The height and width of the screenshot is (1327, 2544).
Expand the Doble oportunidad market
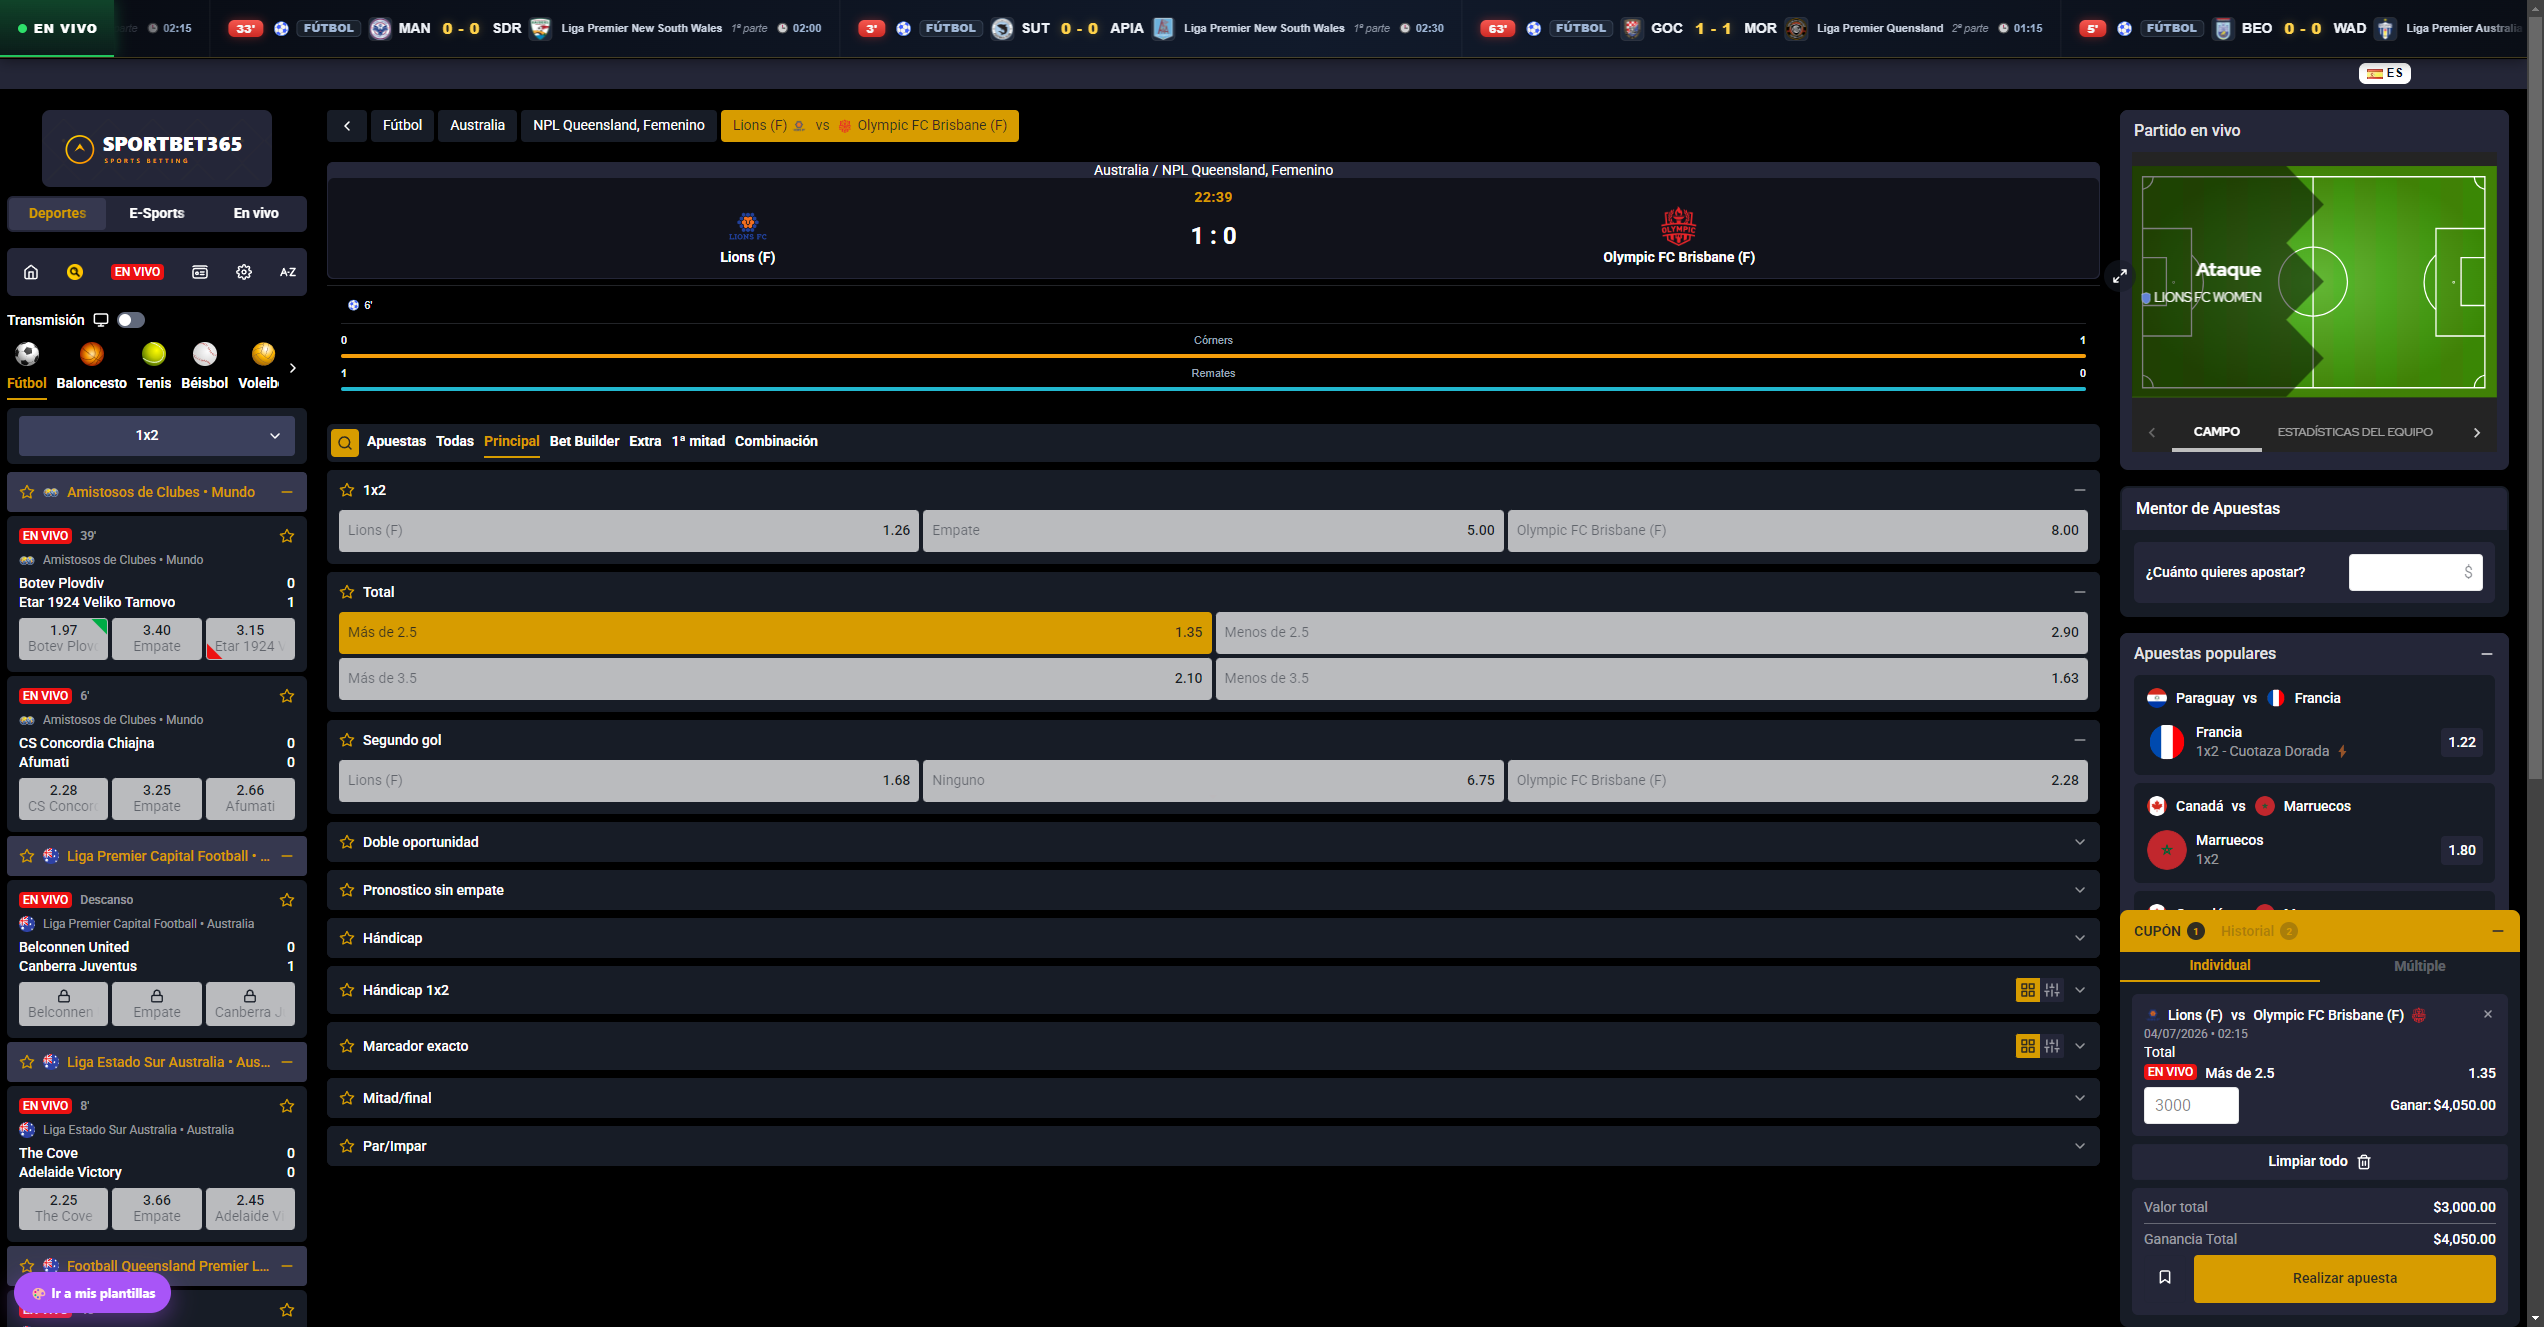pyautogui.click(x=1213, y=842)
